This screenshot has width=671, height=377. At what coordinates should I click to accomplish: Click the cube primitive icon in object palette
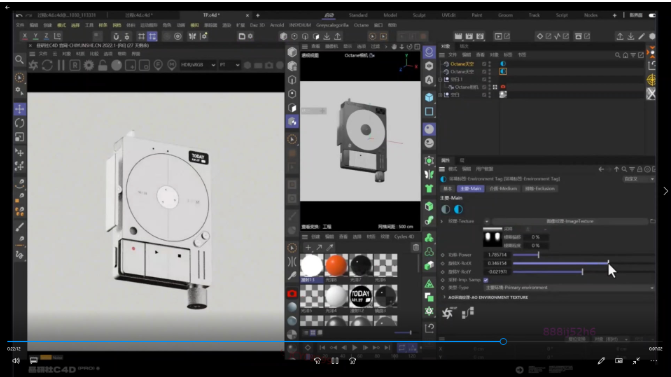429,98
